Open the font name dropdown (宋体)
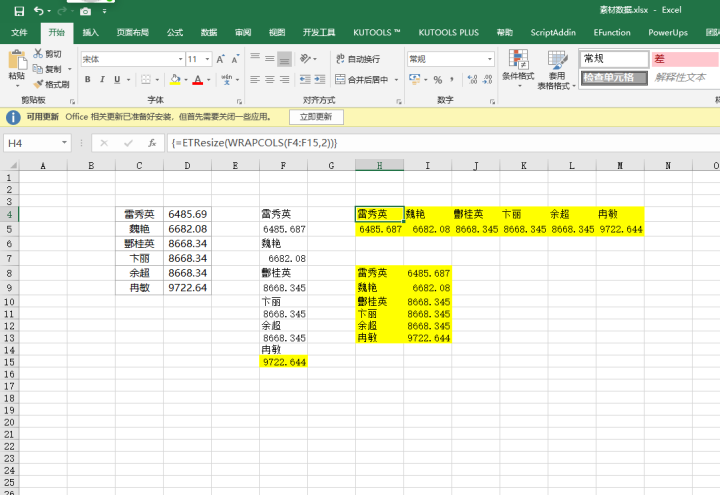Image resolution: width=720 pixels, height=495 pixels. [x=180, y=59]
